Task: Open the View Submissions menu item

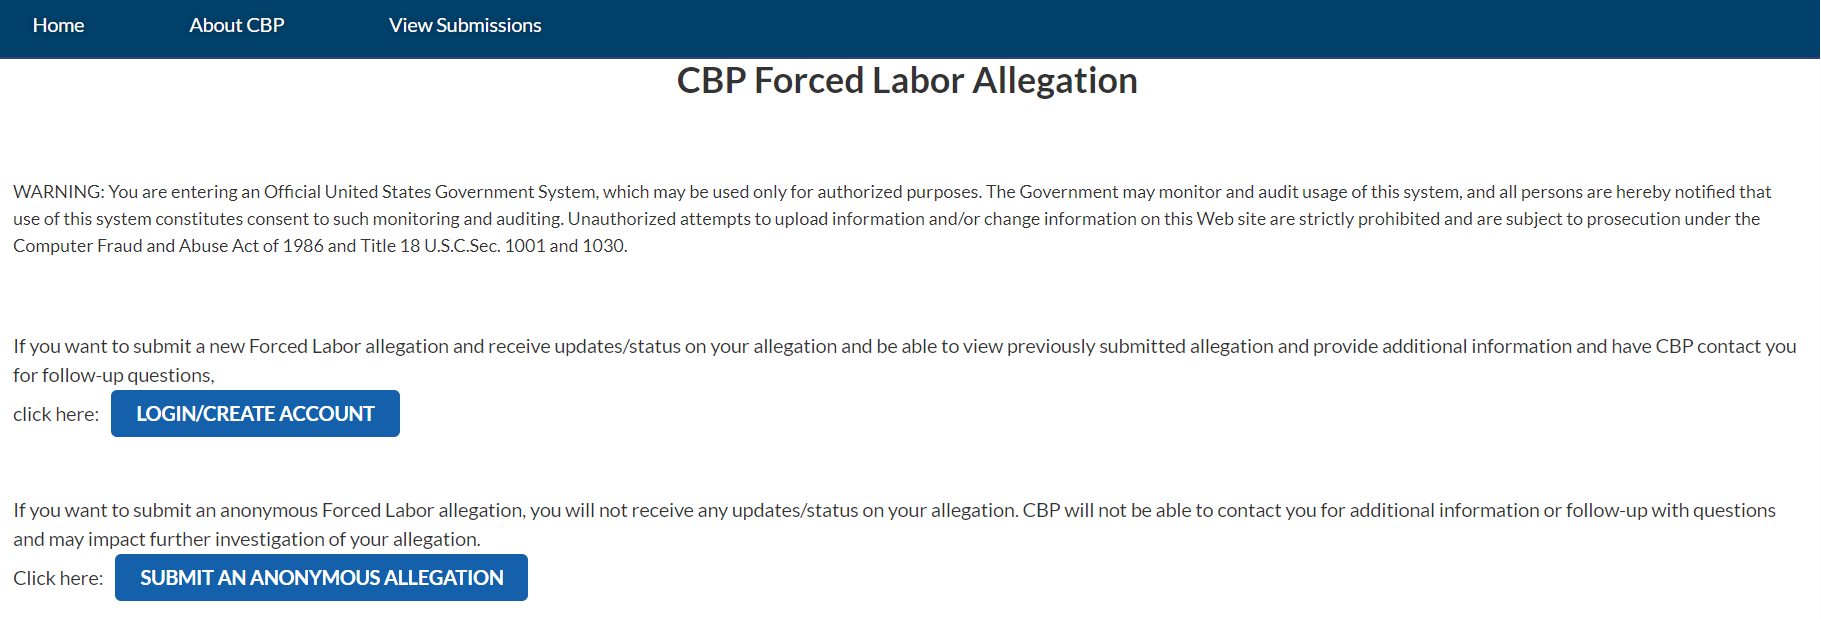Action: (x=465, y=26)
